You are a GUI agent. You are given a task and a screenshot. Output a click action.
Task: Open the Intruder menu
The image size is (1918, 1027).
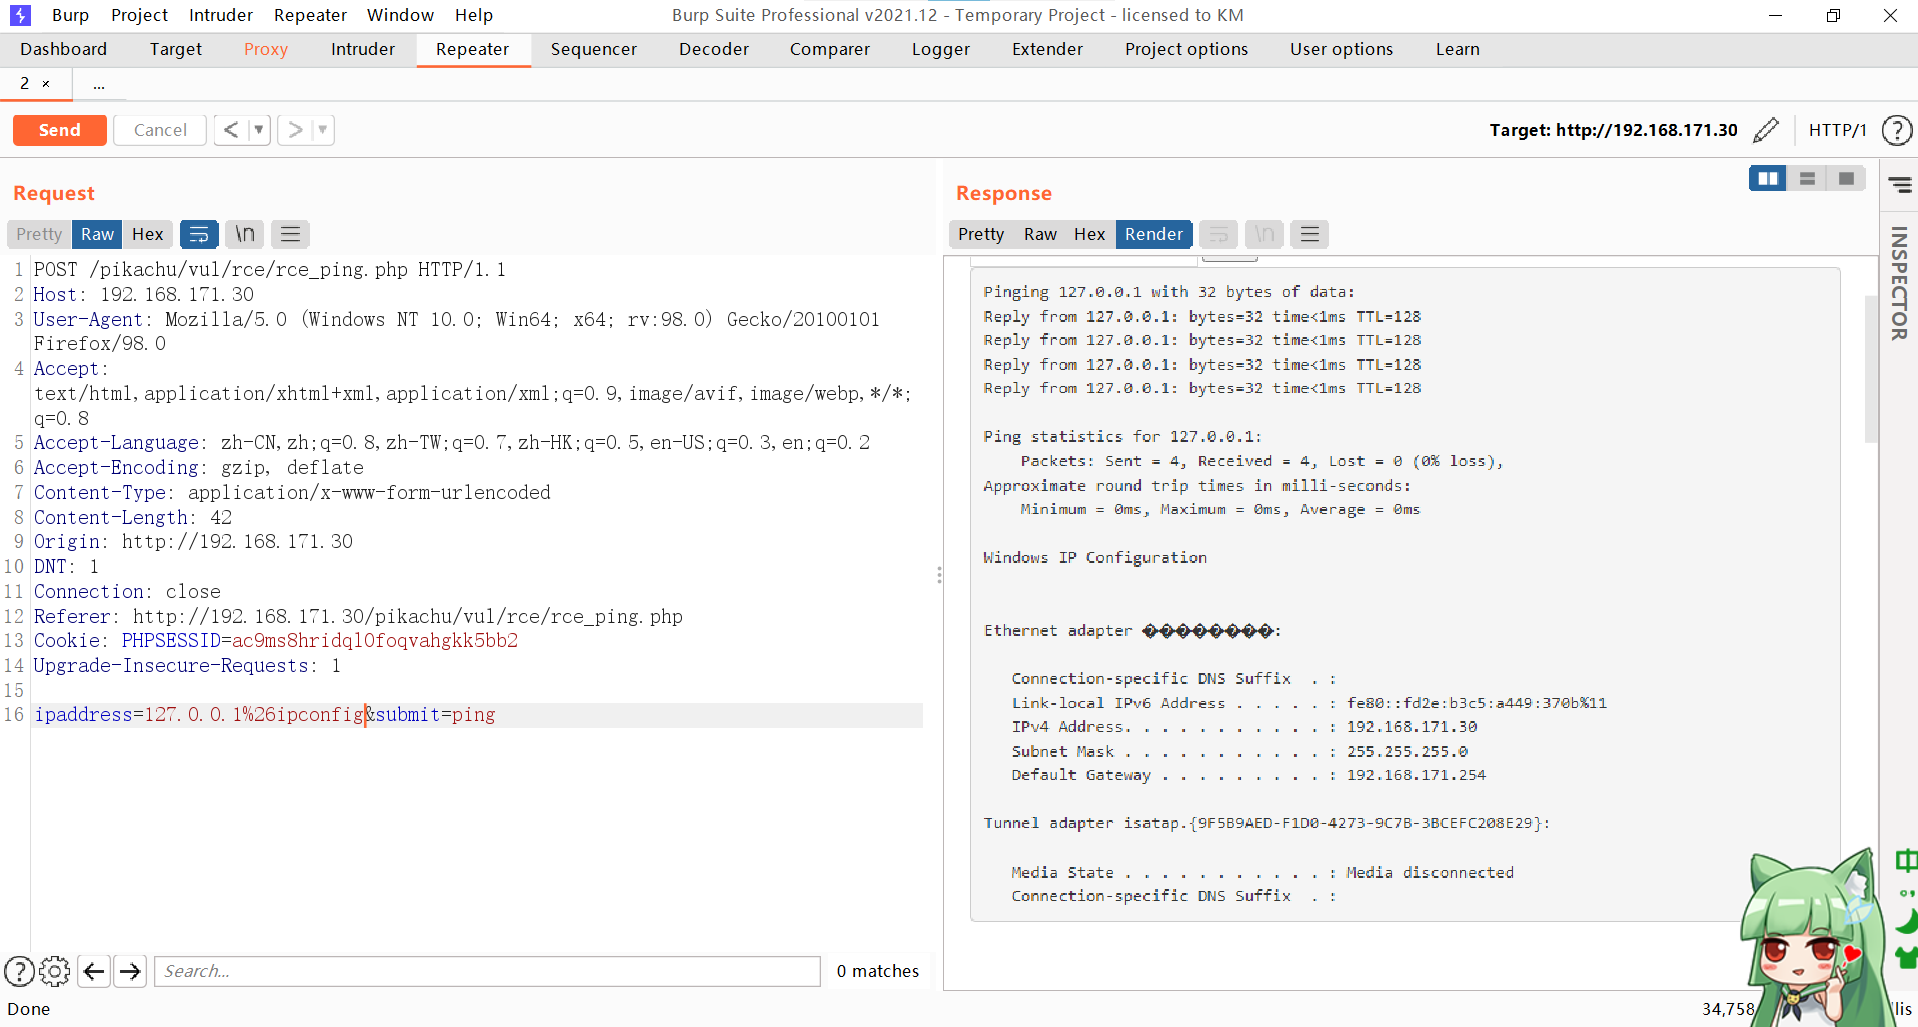[x=221, y=15]
